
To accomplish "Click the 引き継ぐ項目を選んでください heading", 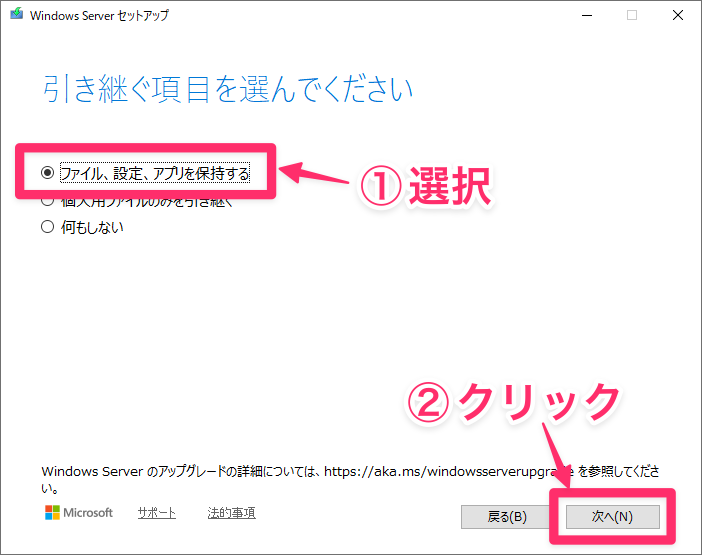I will (x=227, y=89).
